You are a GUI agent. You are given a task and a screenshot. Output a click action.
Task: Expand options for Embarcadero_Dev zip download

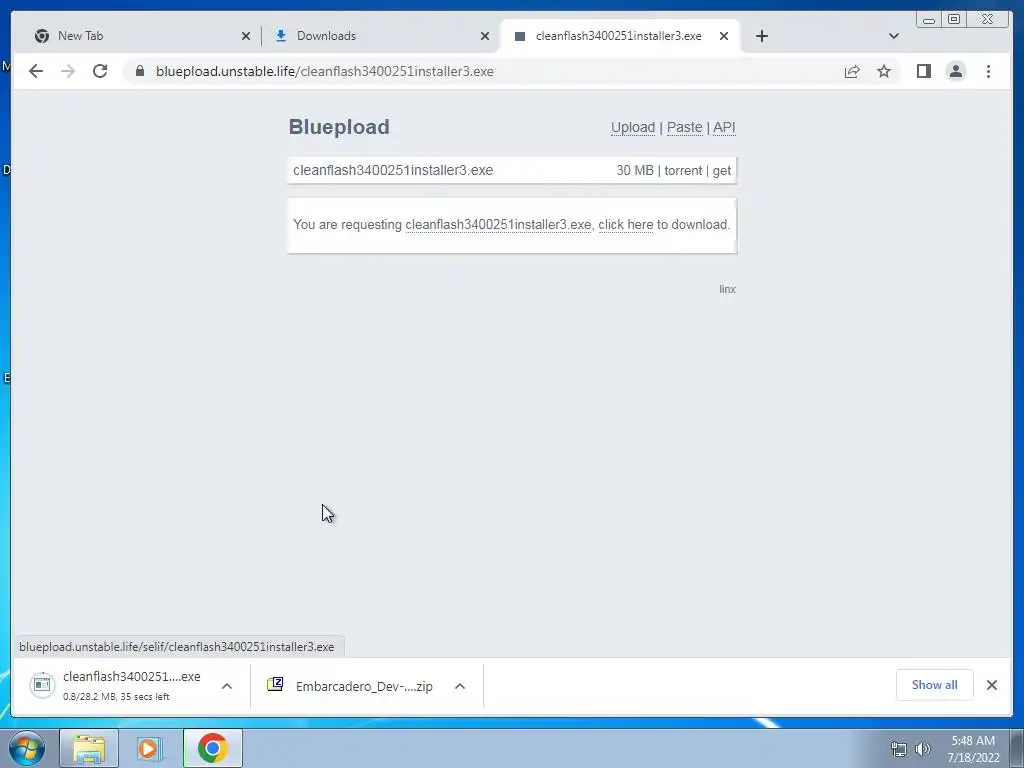[x=460, y=686]
